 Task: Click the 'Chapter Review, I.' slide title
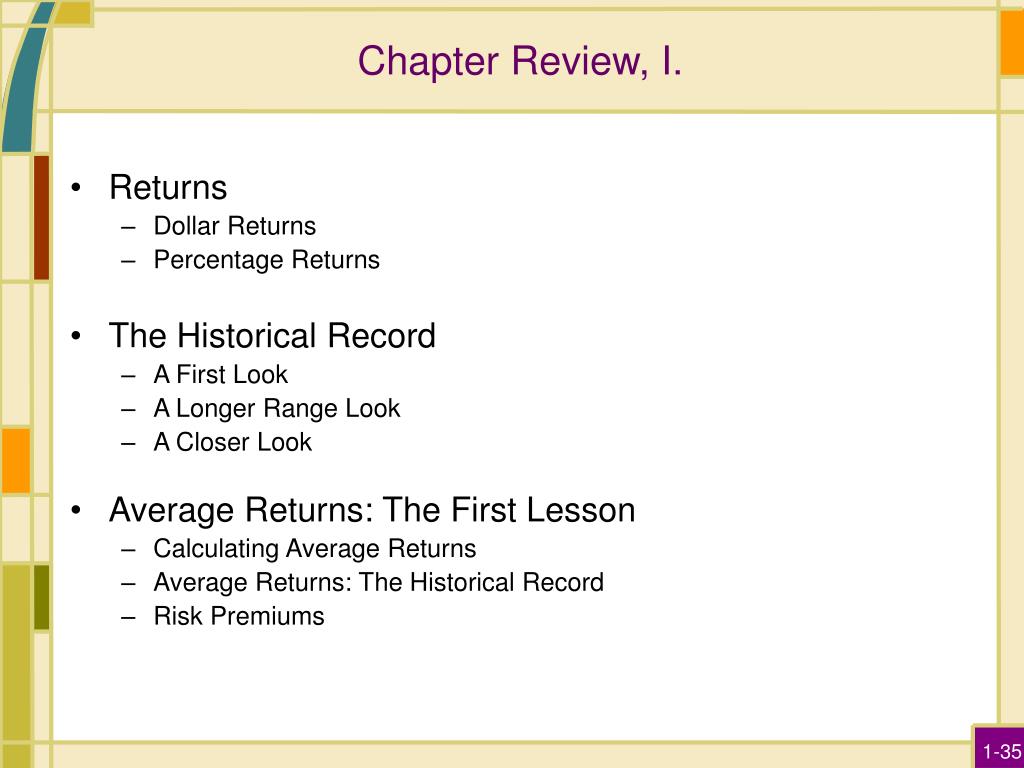click(x=520, y=62)
